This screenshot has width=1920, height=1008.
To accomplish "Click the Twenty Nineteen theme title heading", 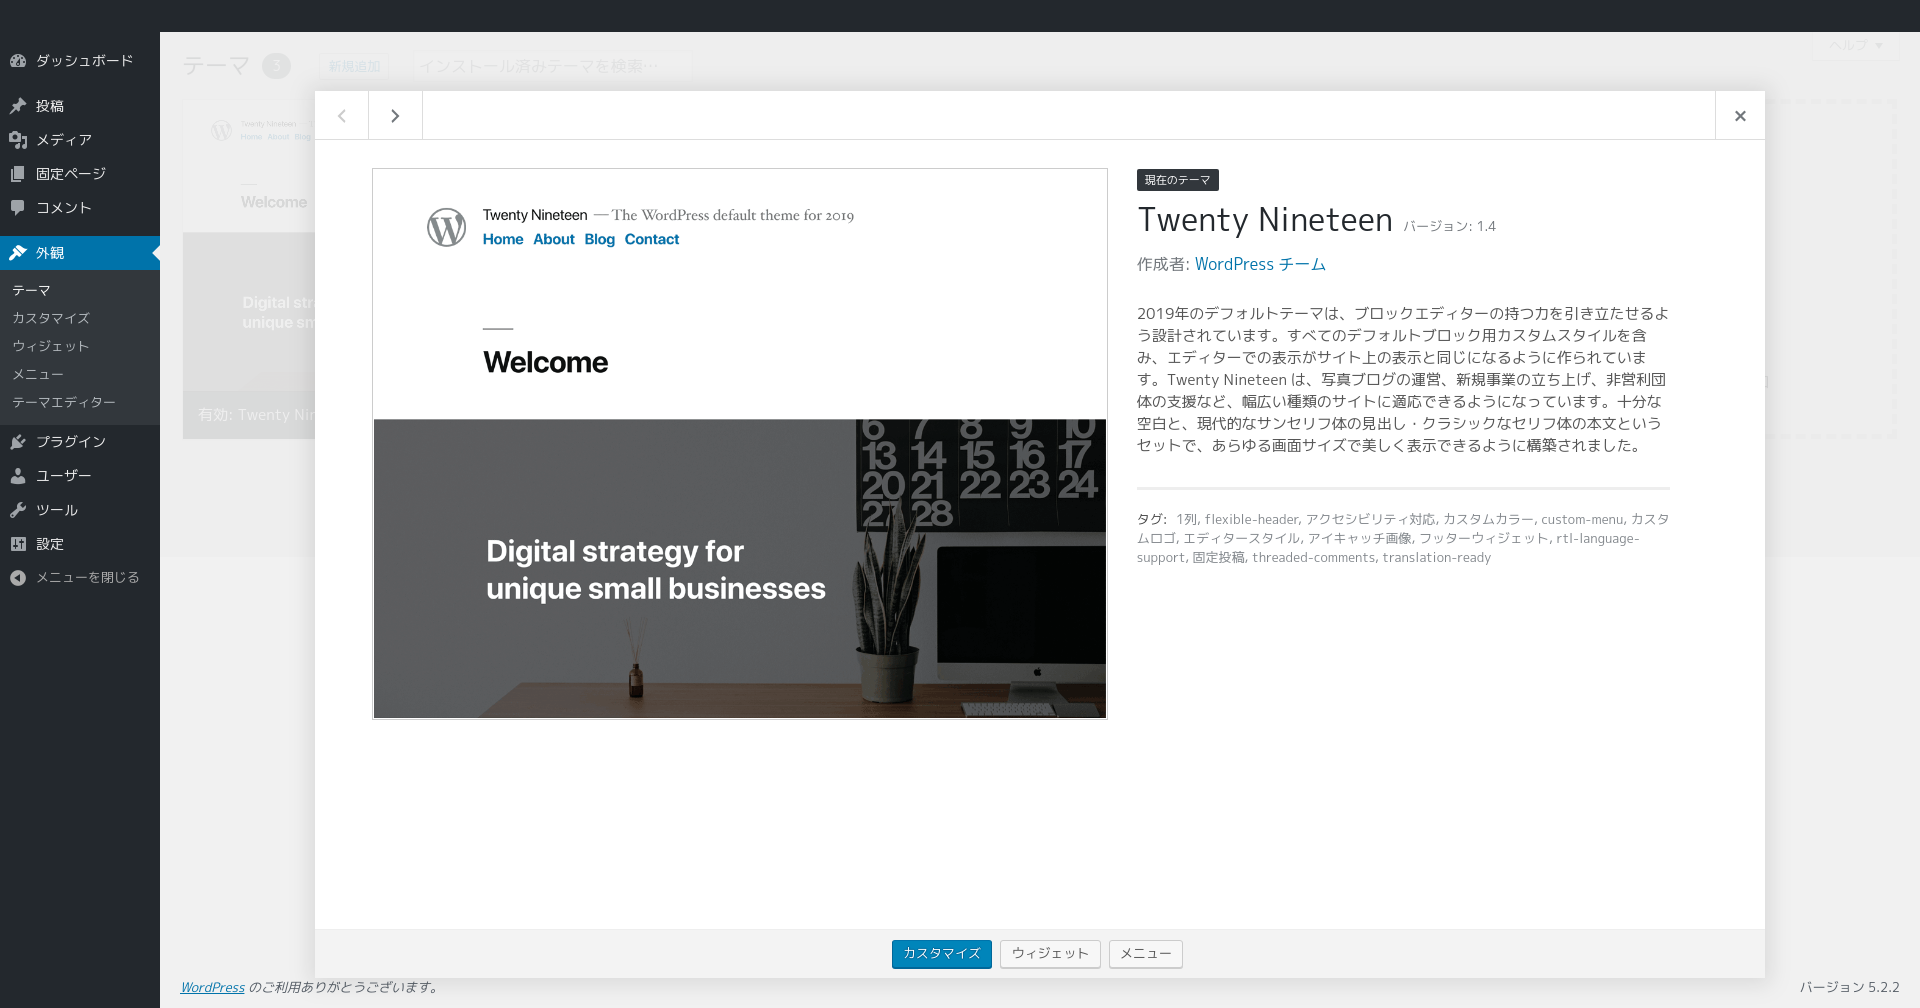I will coord(1265,220).
